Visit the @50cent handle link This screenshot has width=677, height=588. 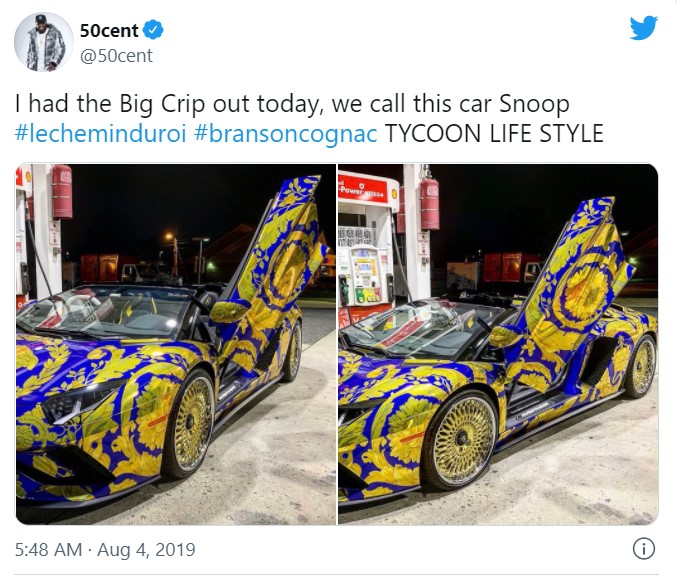116,56
